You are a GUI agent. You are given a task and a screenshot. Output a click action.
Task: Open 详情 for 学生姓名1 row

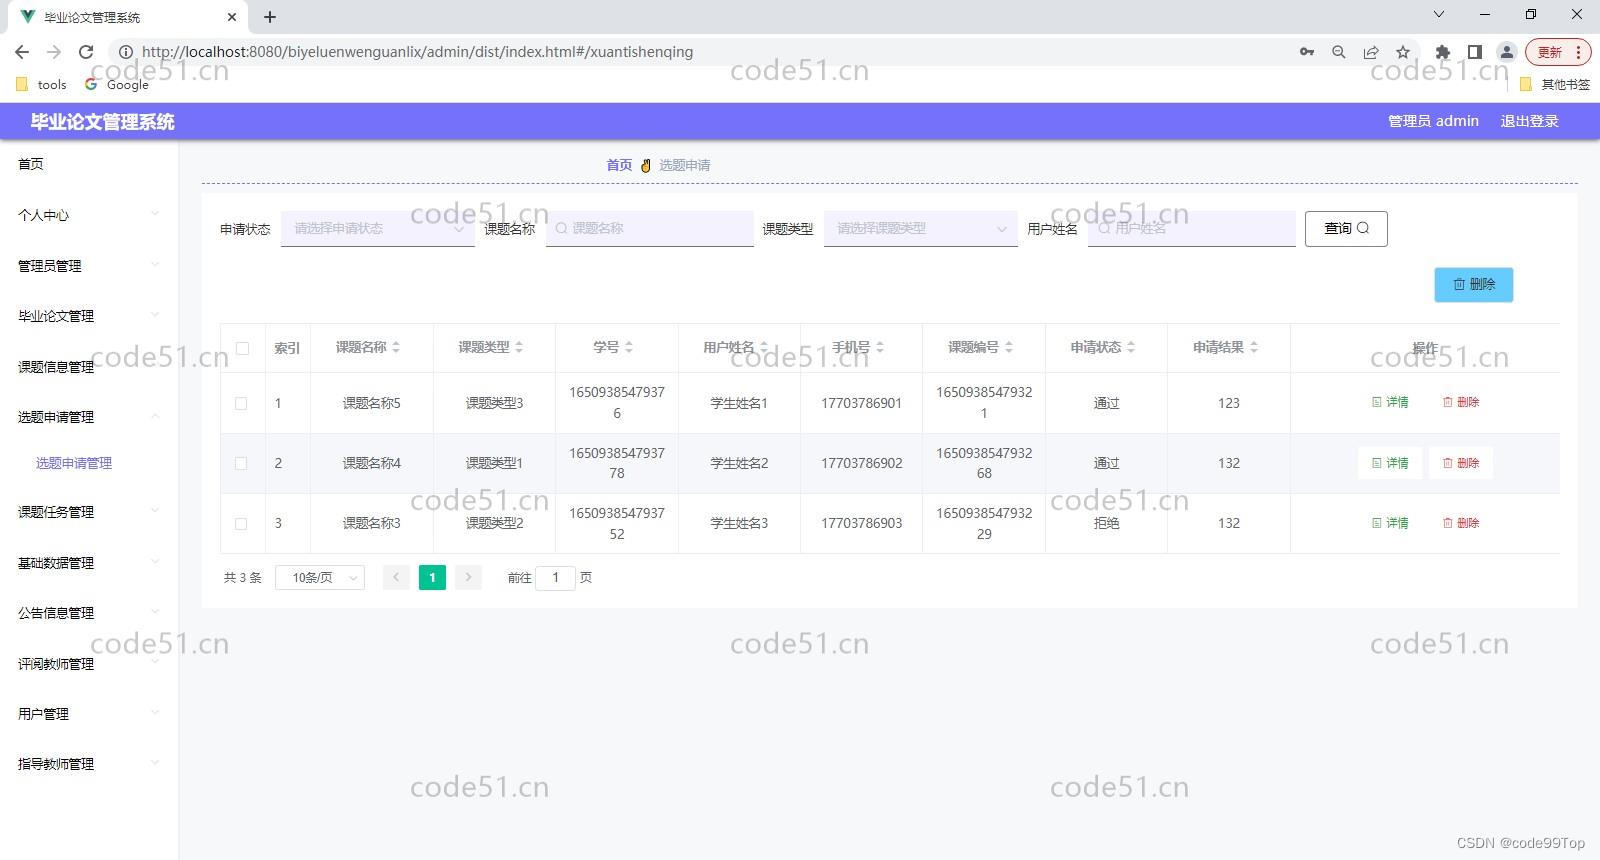tap(1390, 402)
